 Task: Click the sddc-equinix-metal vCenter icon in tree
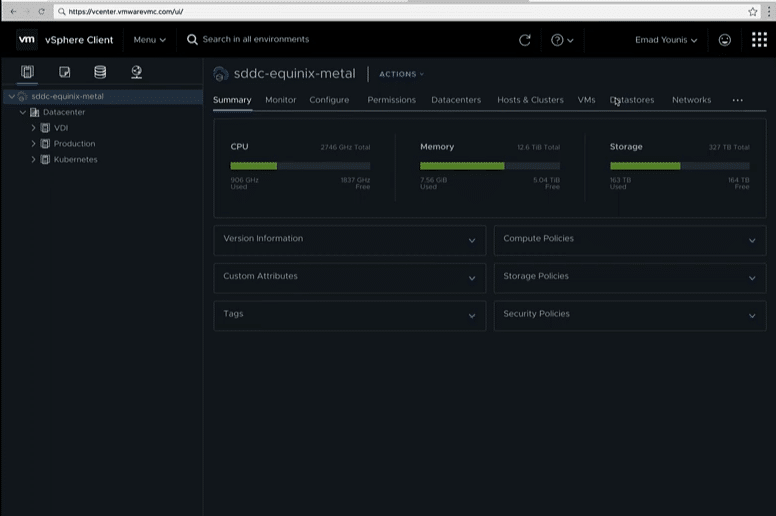(x=22, y=96)
